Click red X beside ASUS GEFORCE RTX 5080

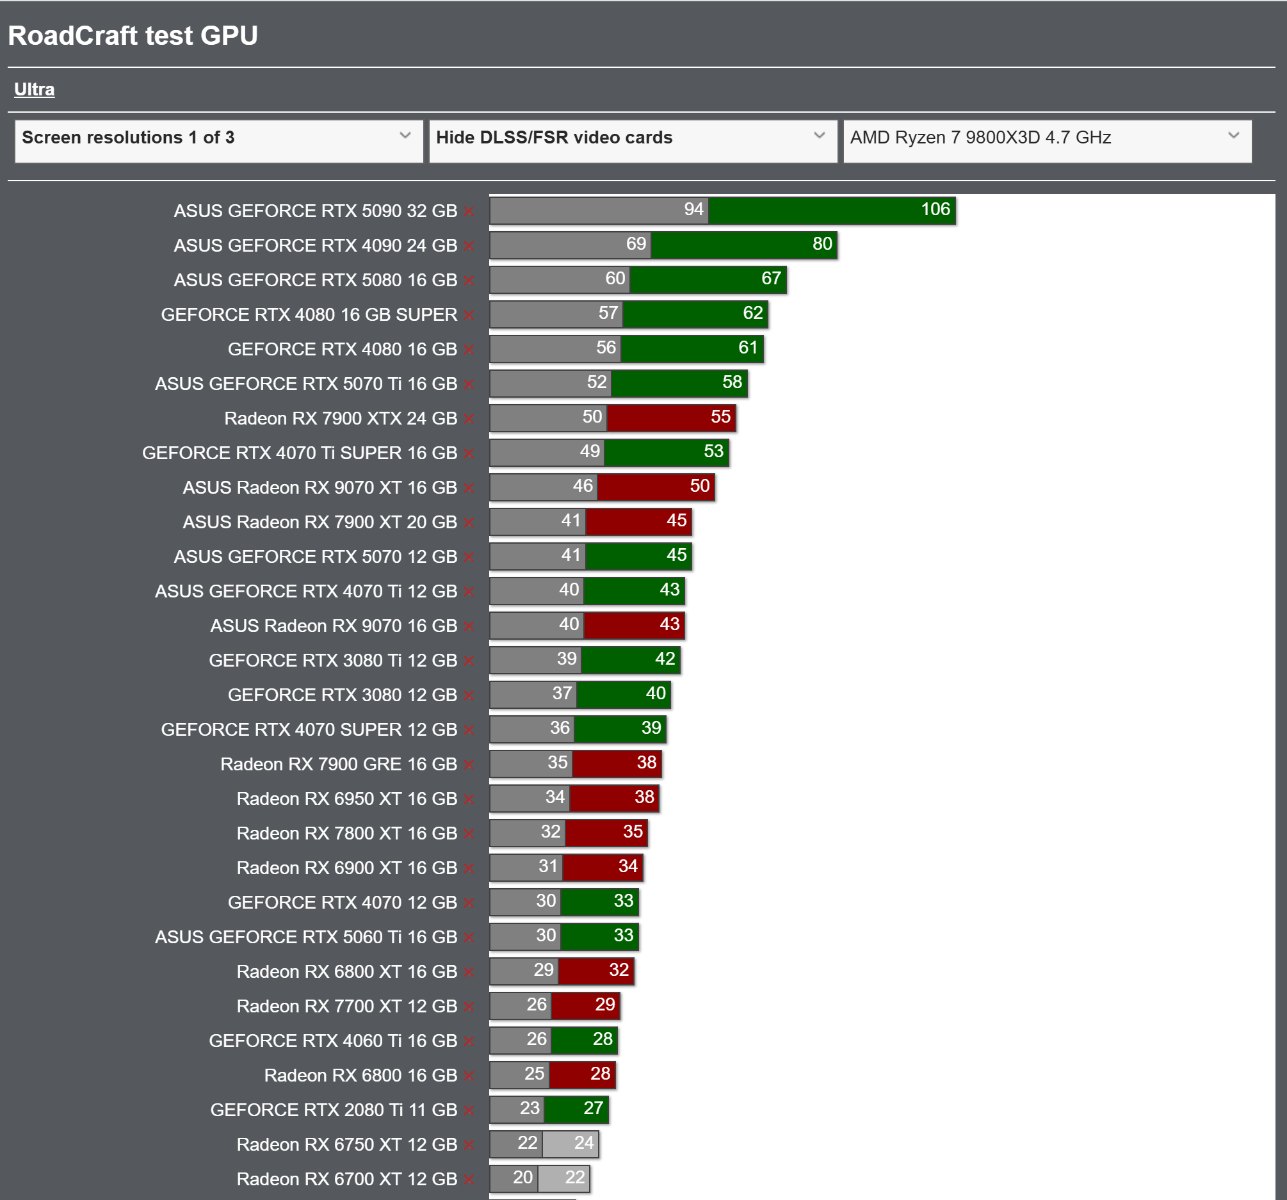click(468, 281)
